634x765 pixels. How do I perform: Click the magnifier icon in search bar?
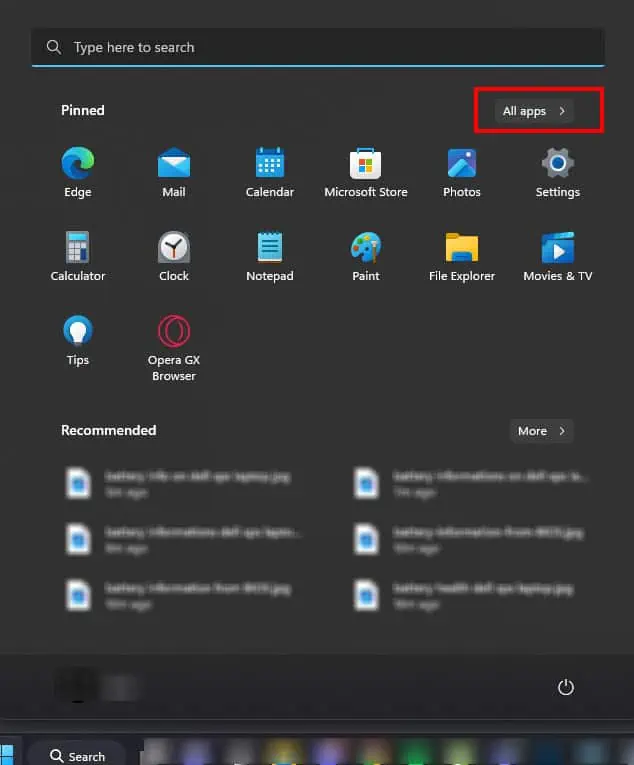54,47
